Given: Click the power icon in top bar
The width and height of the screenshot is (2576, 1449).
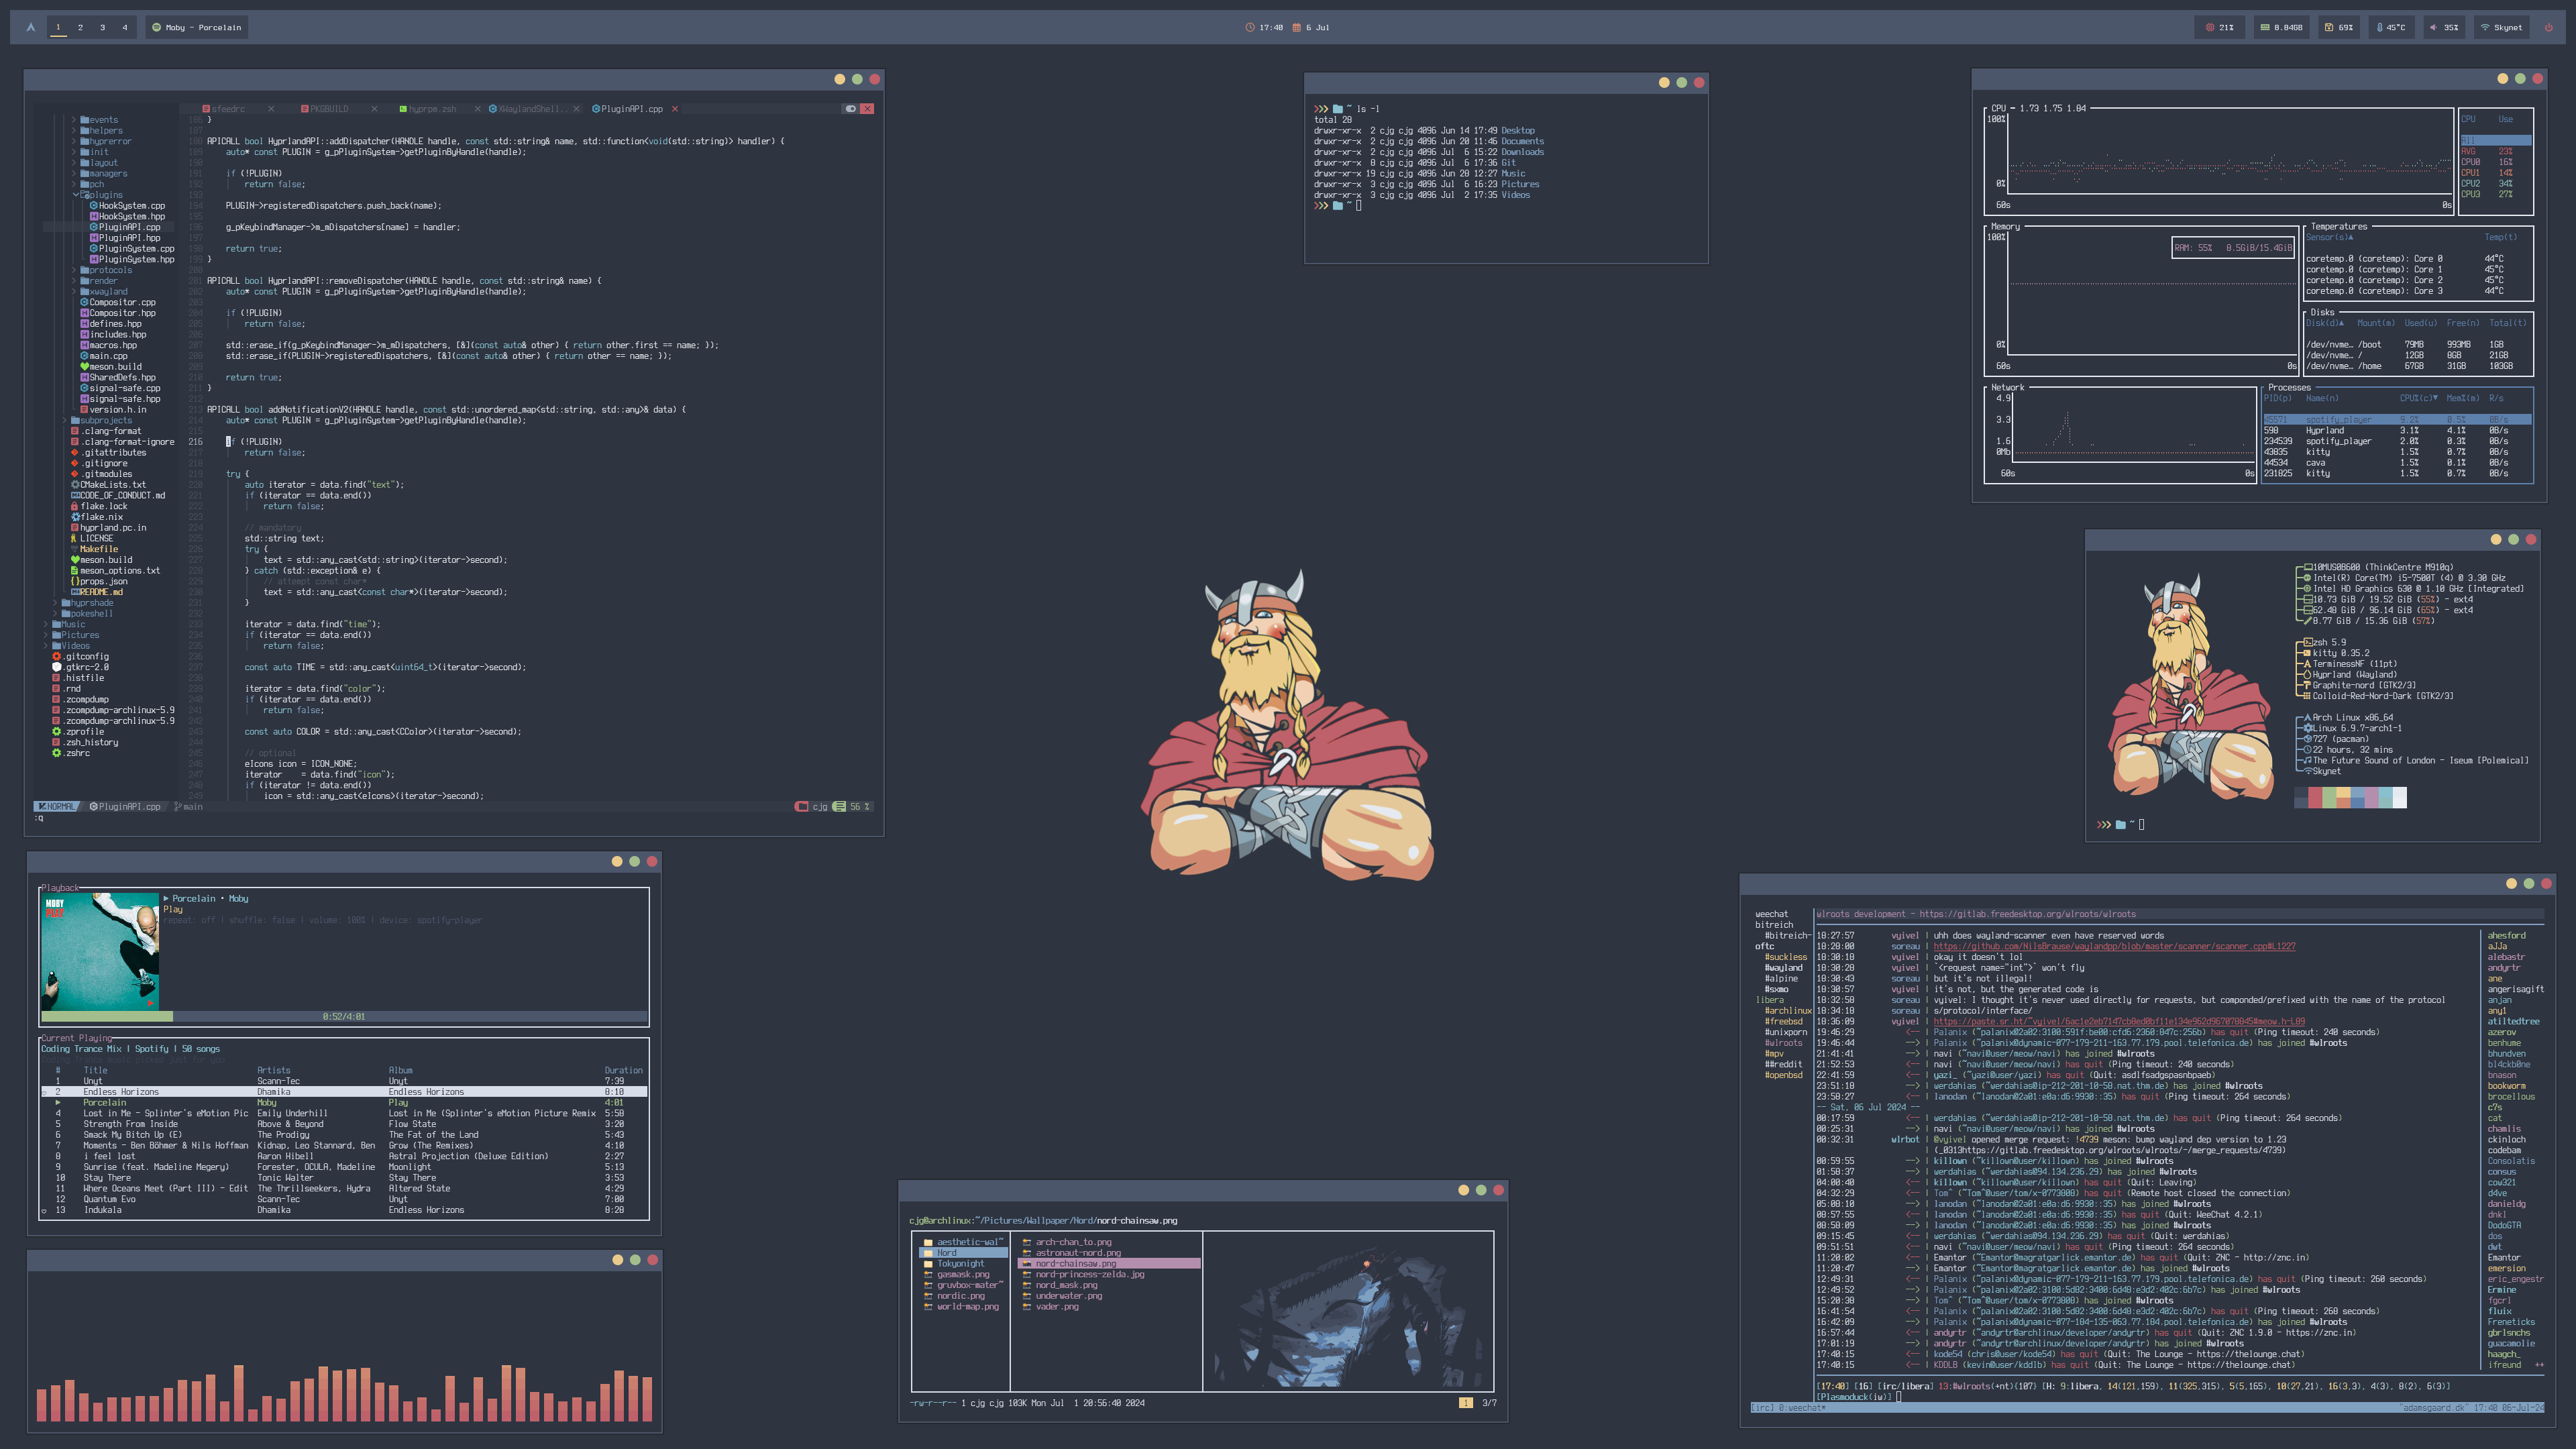Looking at the screenshot, I should click(x=2548, y=27).
